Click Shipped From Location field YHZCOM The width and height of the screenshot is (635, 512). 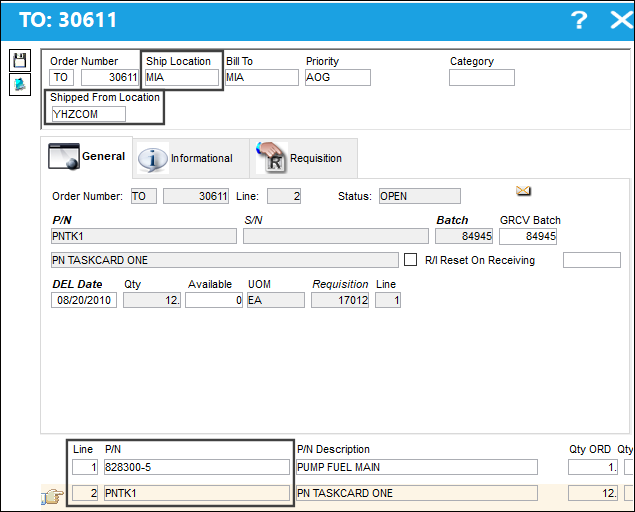tap(88, 114)
